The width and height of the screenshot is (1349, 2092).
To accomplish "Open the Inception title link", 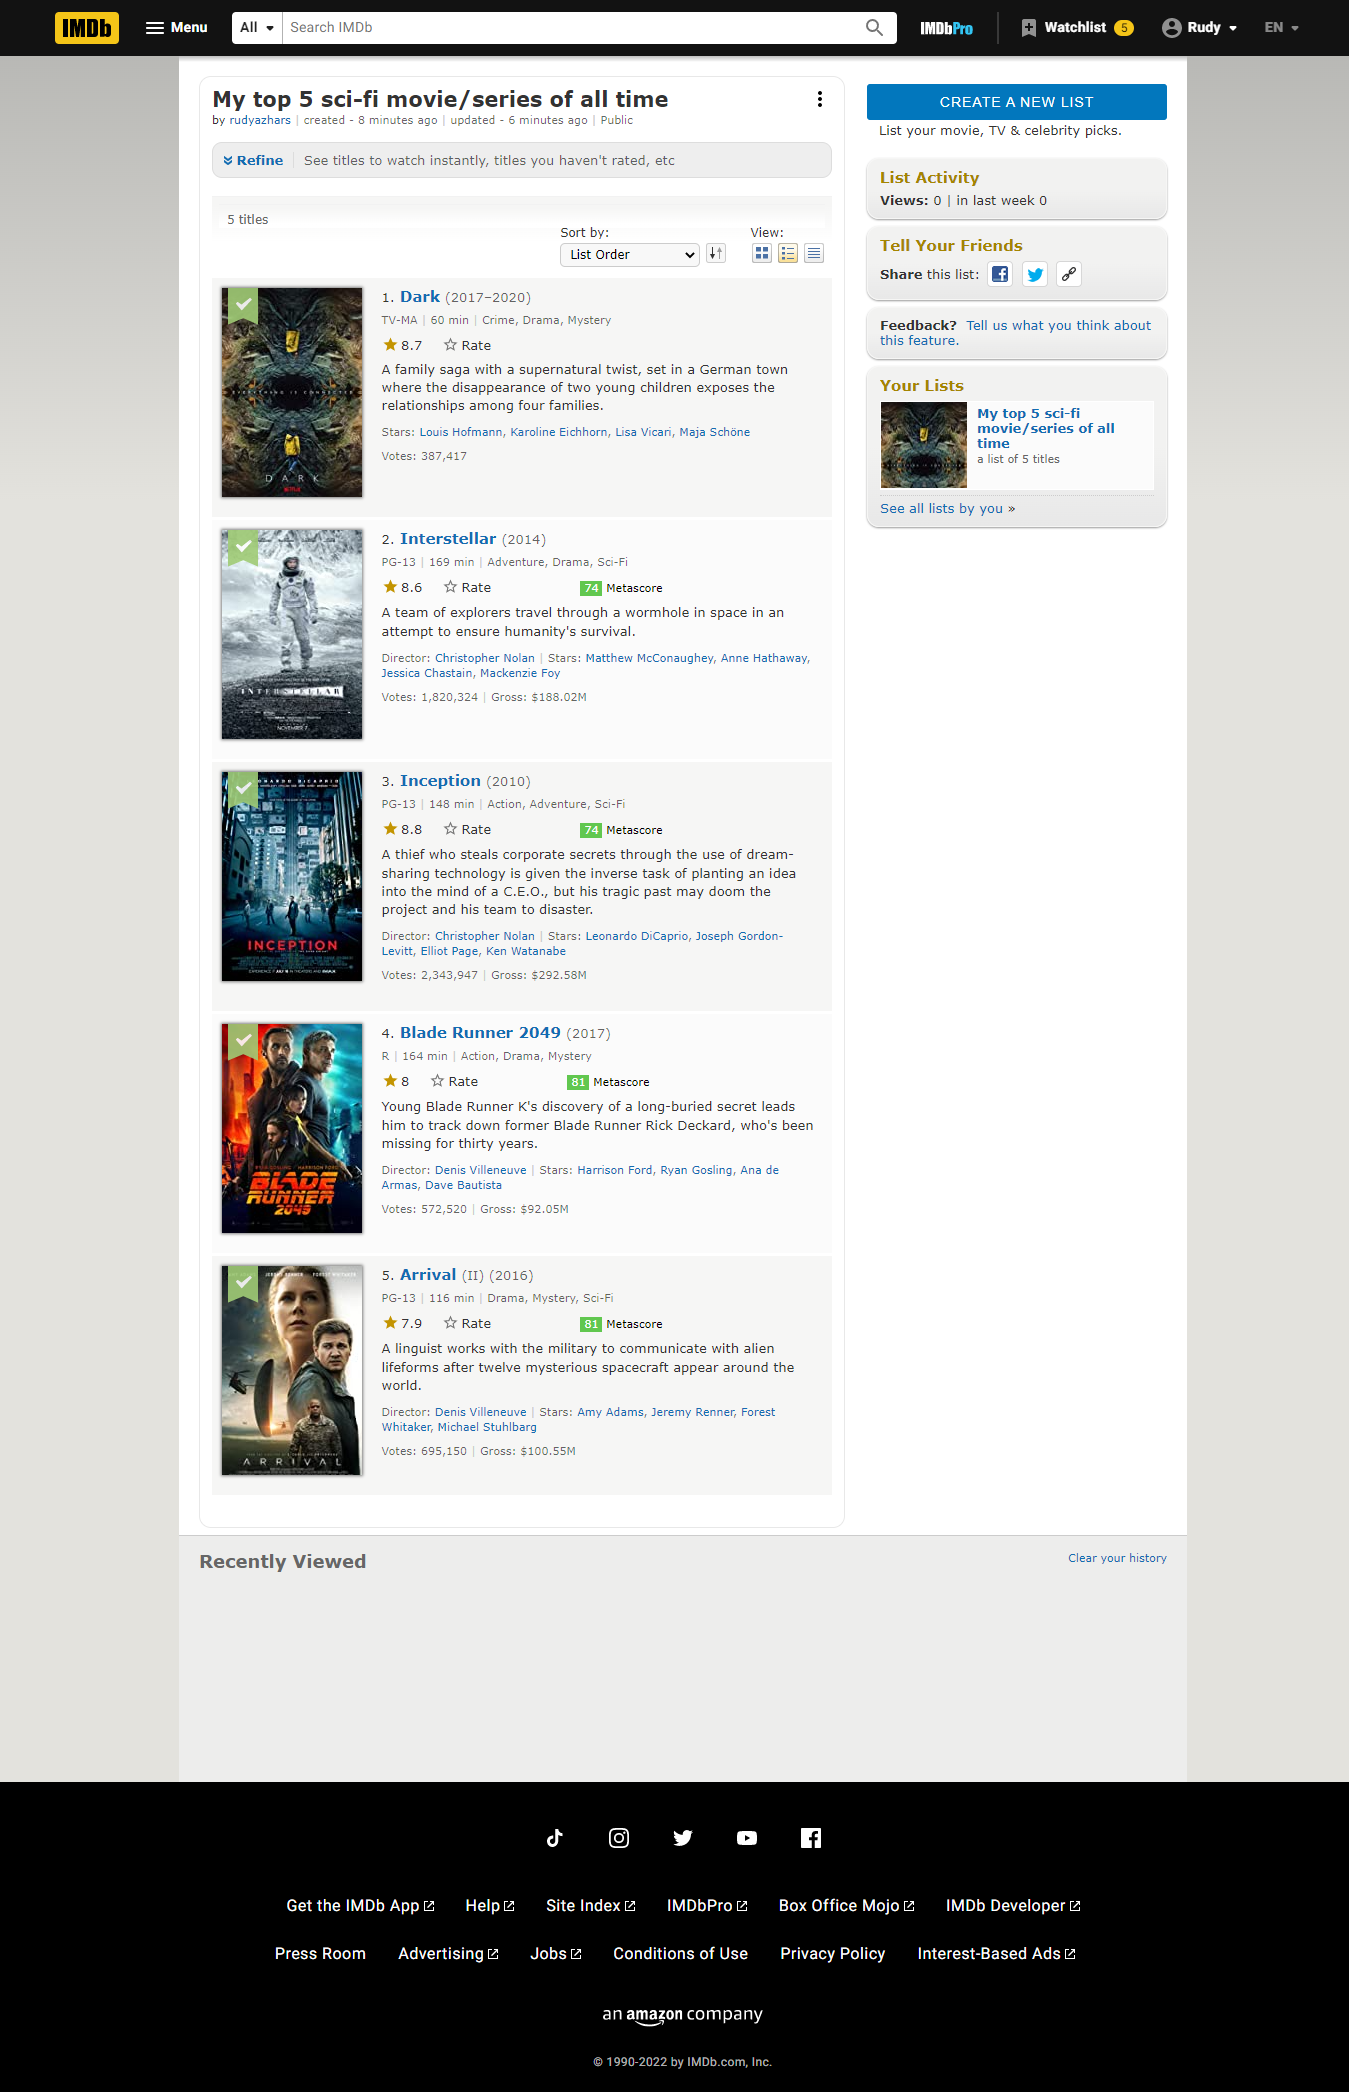I will tap(440, 781).
